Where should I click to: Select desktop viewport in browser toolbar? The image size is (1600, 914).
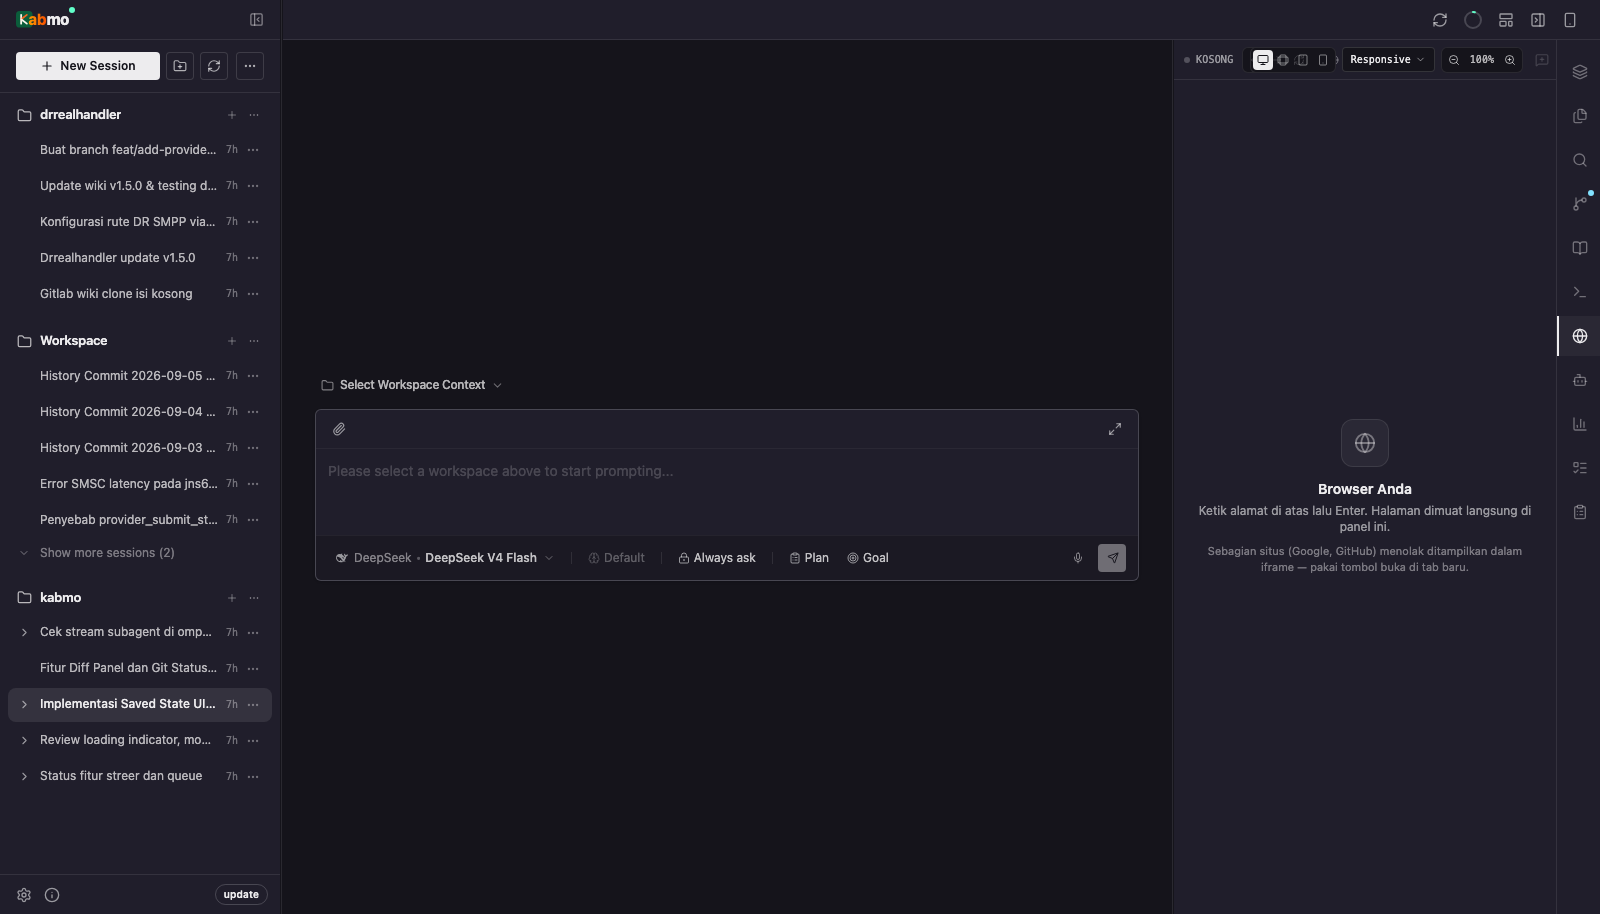(x=1263, y=60)
